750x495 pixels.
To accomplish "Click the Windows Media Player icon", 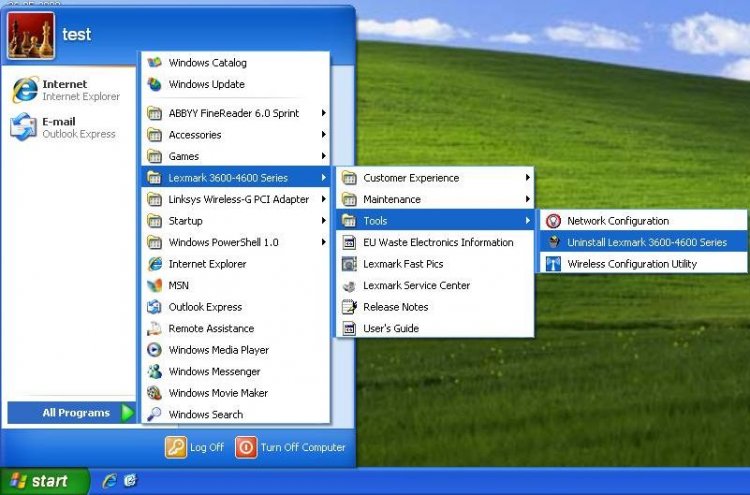I will [154, 350].
